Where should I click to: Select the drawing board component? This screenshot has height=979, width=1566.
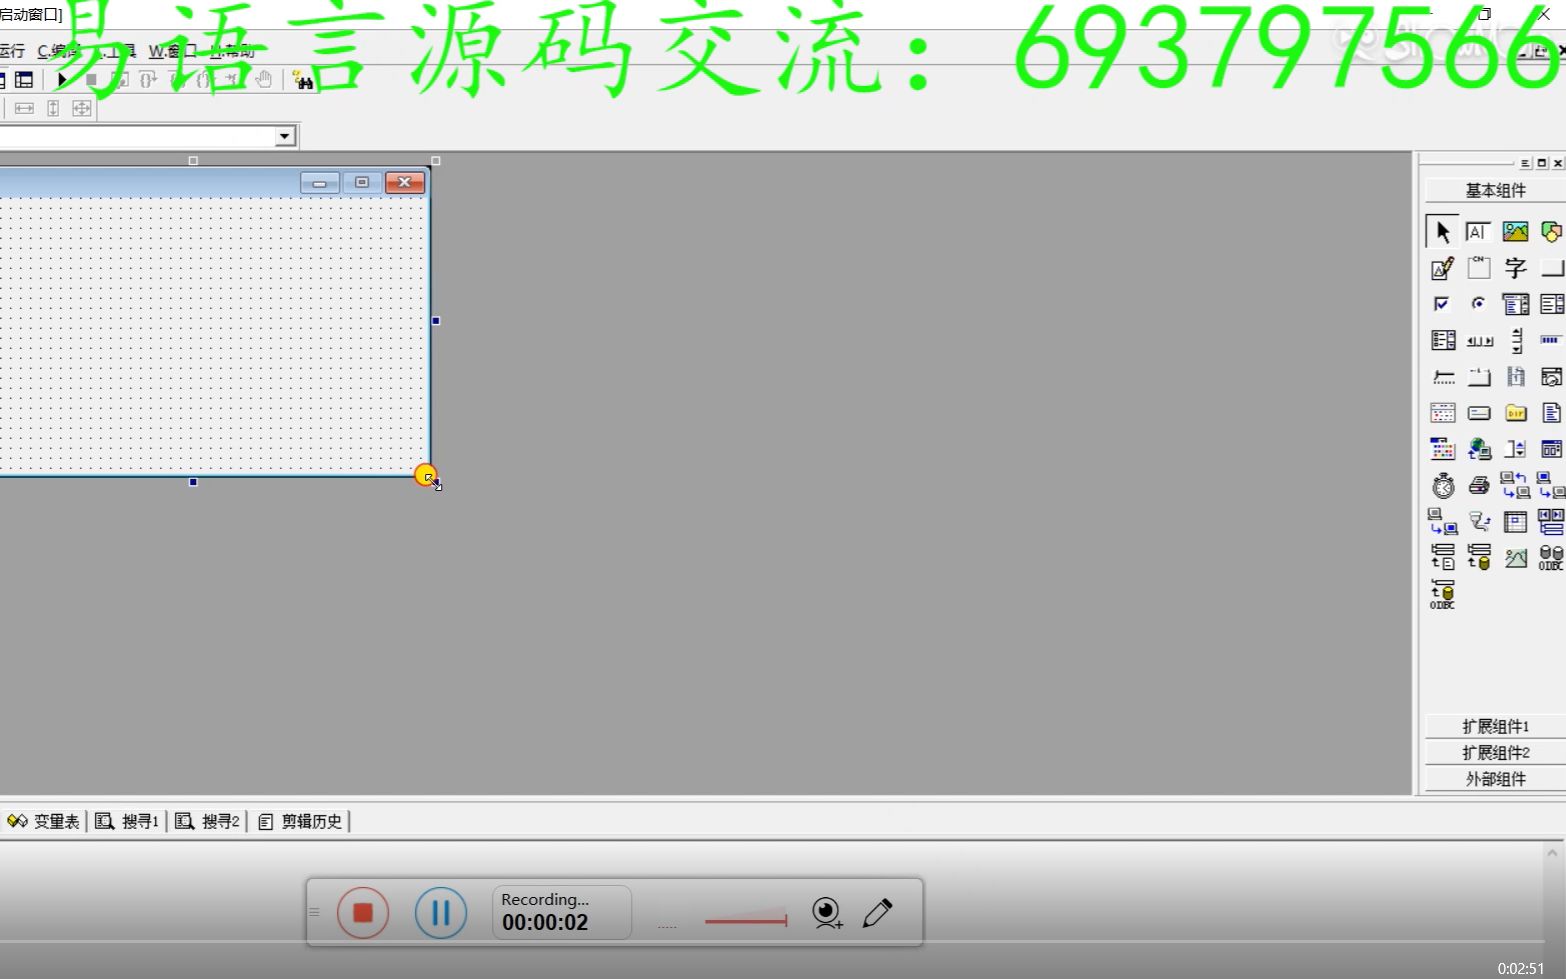pos(1442,268)
